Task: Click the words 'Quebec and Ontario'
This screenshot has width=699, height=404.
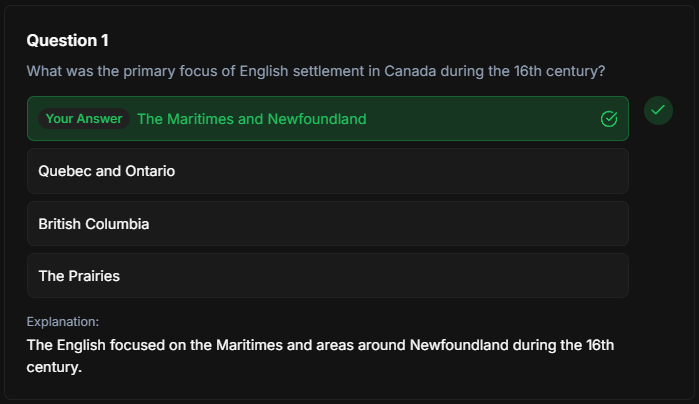Action: [107, 171]
